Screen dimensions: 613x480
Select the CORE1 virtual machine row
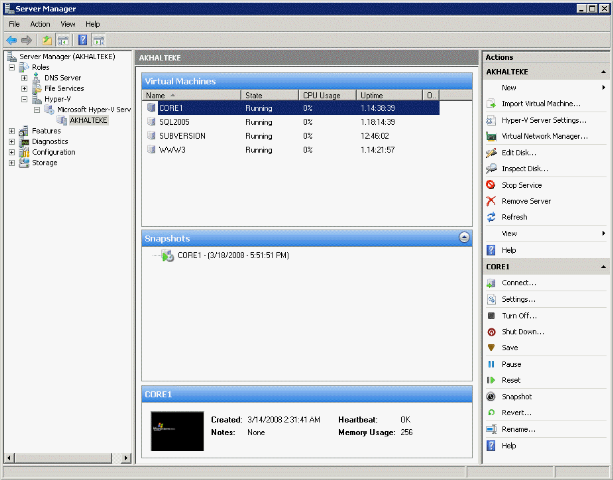click(291, 108)
